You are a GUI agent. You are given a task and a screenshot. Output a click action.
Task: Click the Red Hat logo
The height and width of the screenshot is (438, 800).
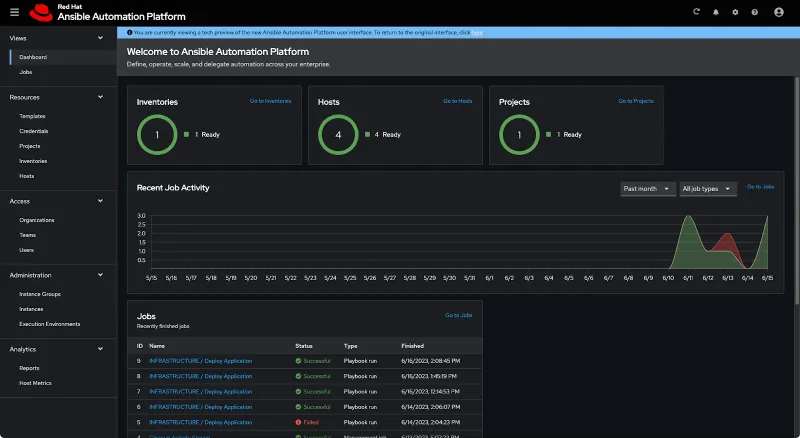click(40, 12)
